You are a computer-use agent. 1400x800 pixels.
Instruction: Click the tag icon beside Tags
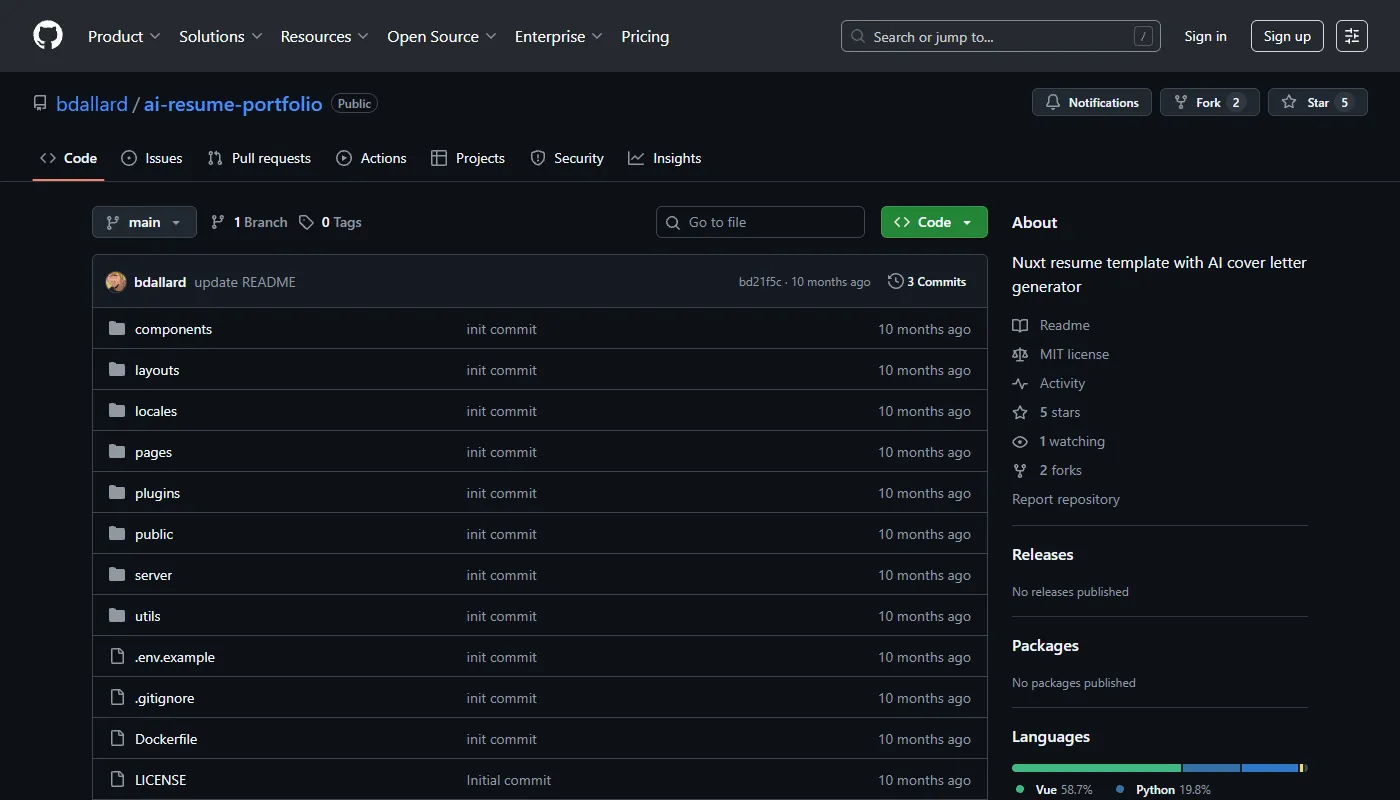point(306,222)
